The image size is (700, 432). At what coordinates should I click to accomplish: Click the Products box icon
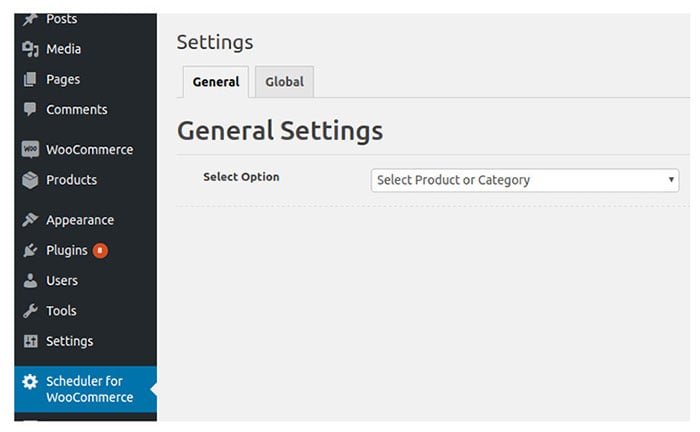click(x=30, y=180)
